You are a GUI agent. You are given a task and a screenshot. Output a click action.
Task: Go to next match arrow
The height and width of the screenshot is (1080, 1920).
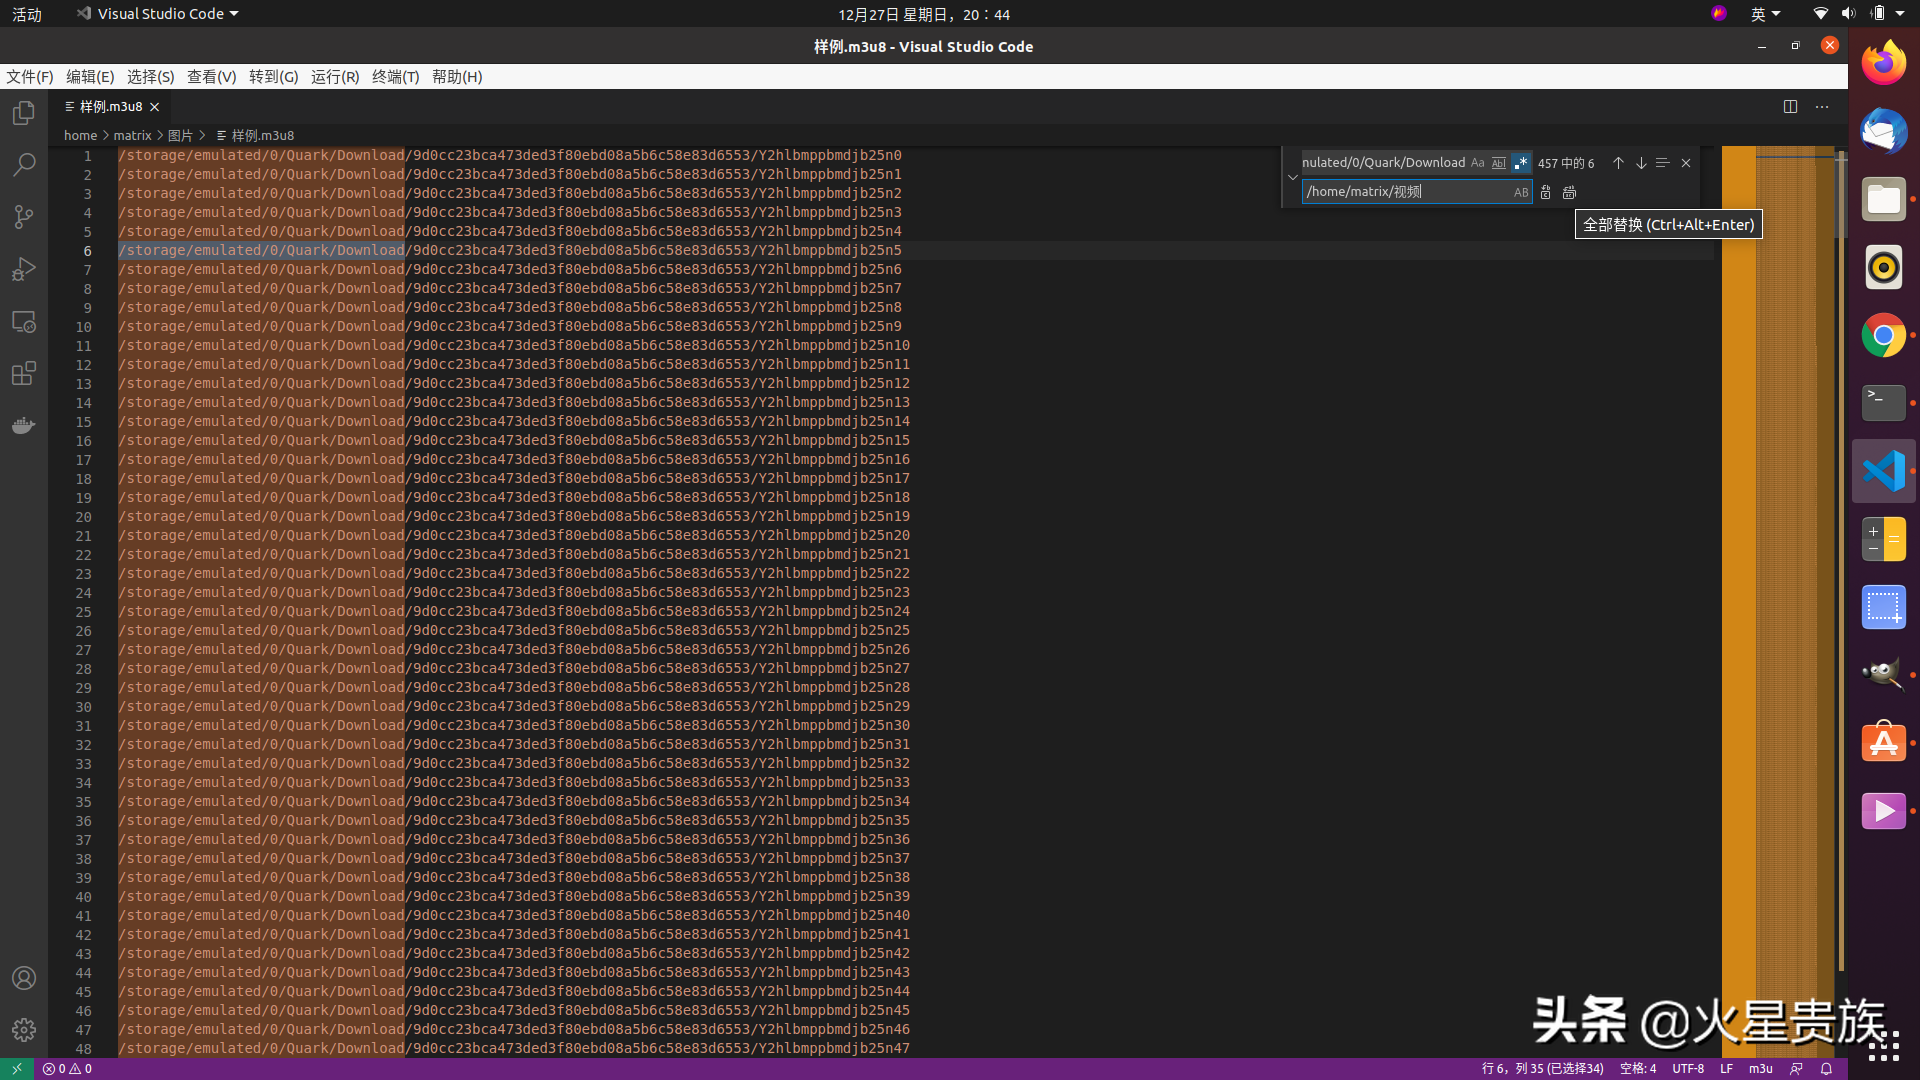(x=1641, y=163)
